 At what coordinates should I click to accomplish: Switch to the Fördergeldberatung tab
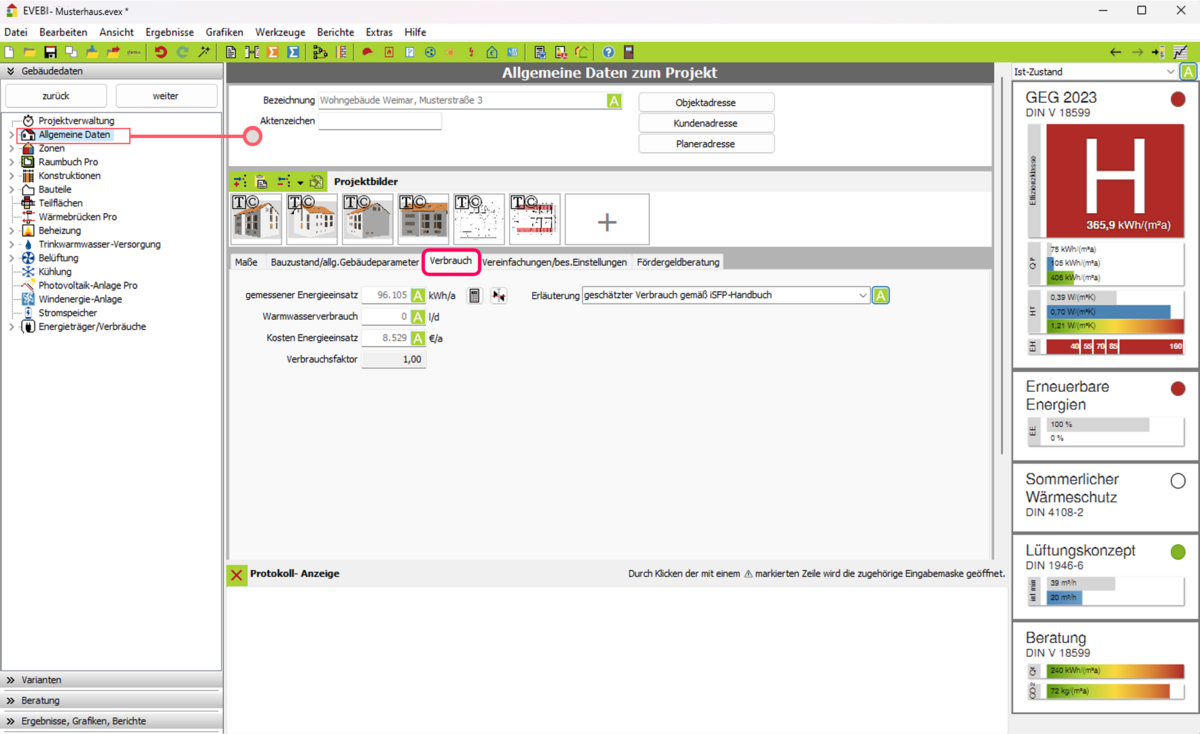678,262
